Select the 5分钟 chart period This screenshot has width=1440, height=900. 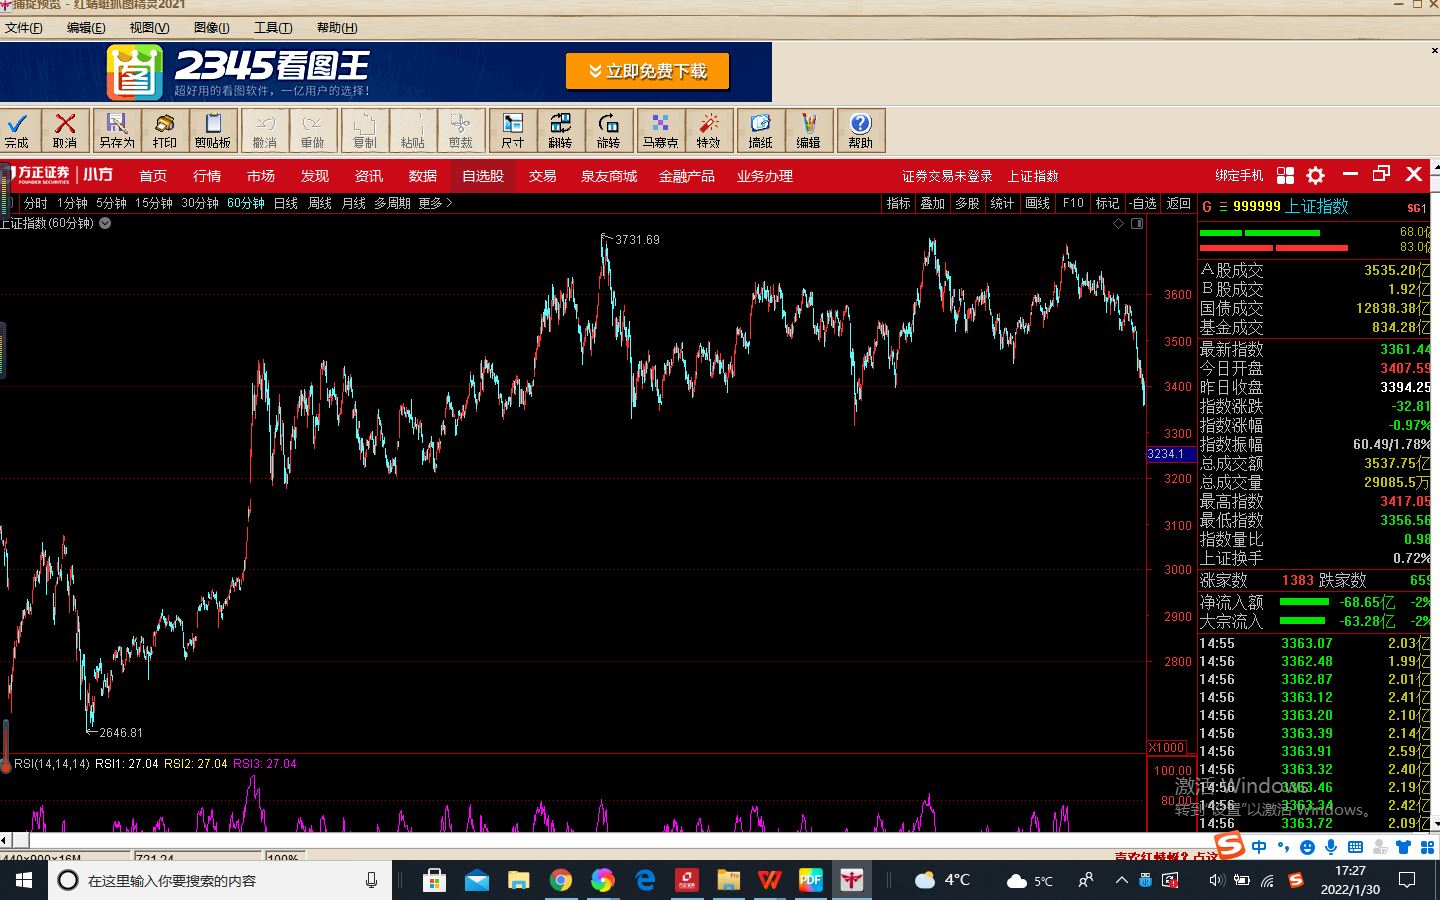click(x=112, y=203)
